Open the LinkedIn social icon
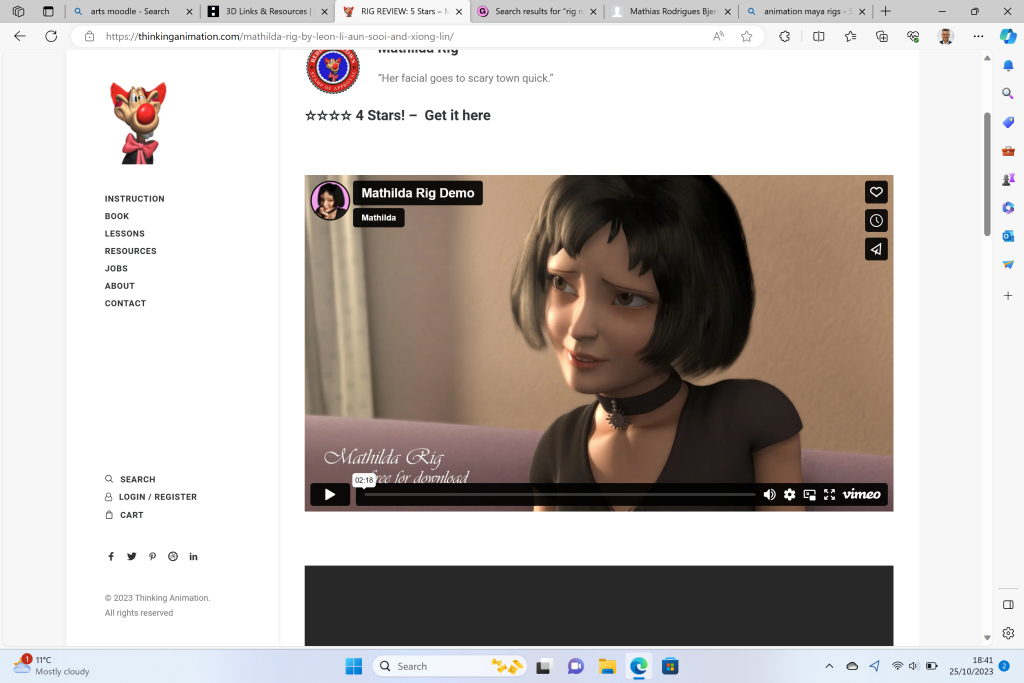The height and width of the screenshot is (683, 1024). (x=193, y=556)
